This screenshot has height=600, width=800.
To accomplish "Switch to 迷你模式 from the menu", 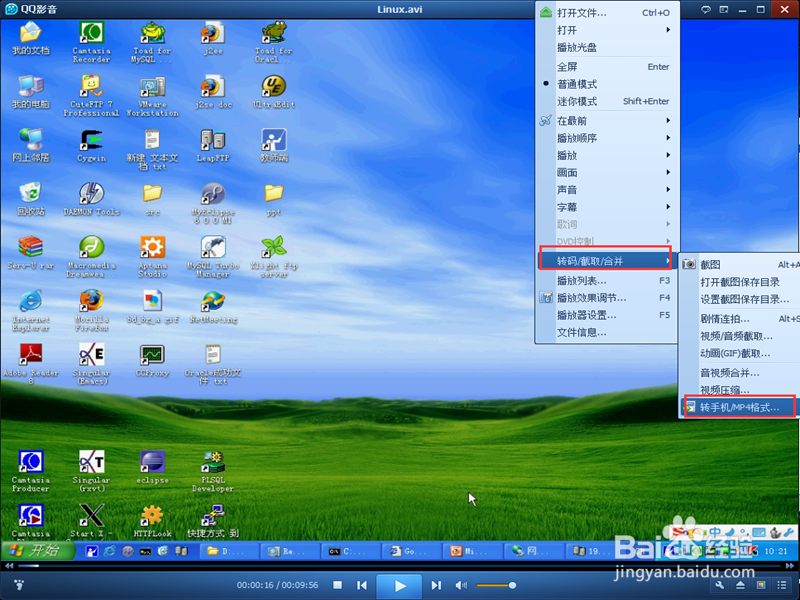I will [607, 102].
